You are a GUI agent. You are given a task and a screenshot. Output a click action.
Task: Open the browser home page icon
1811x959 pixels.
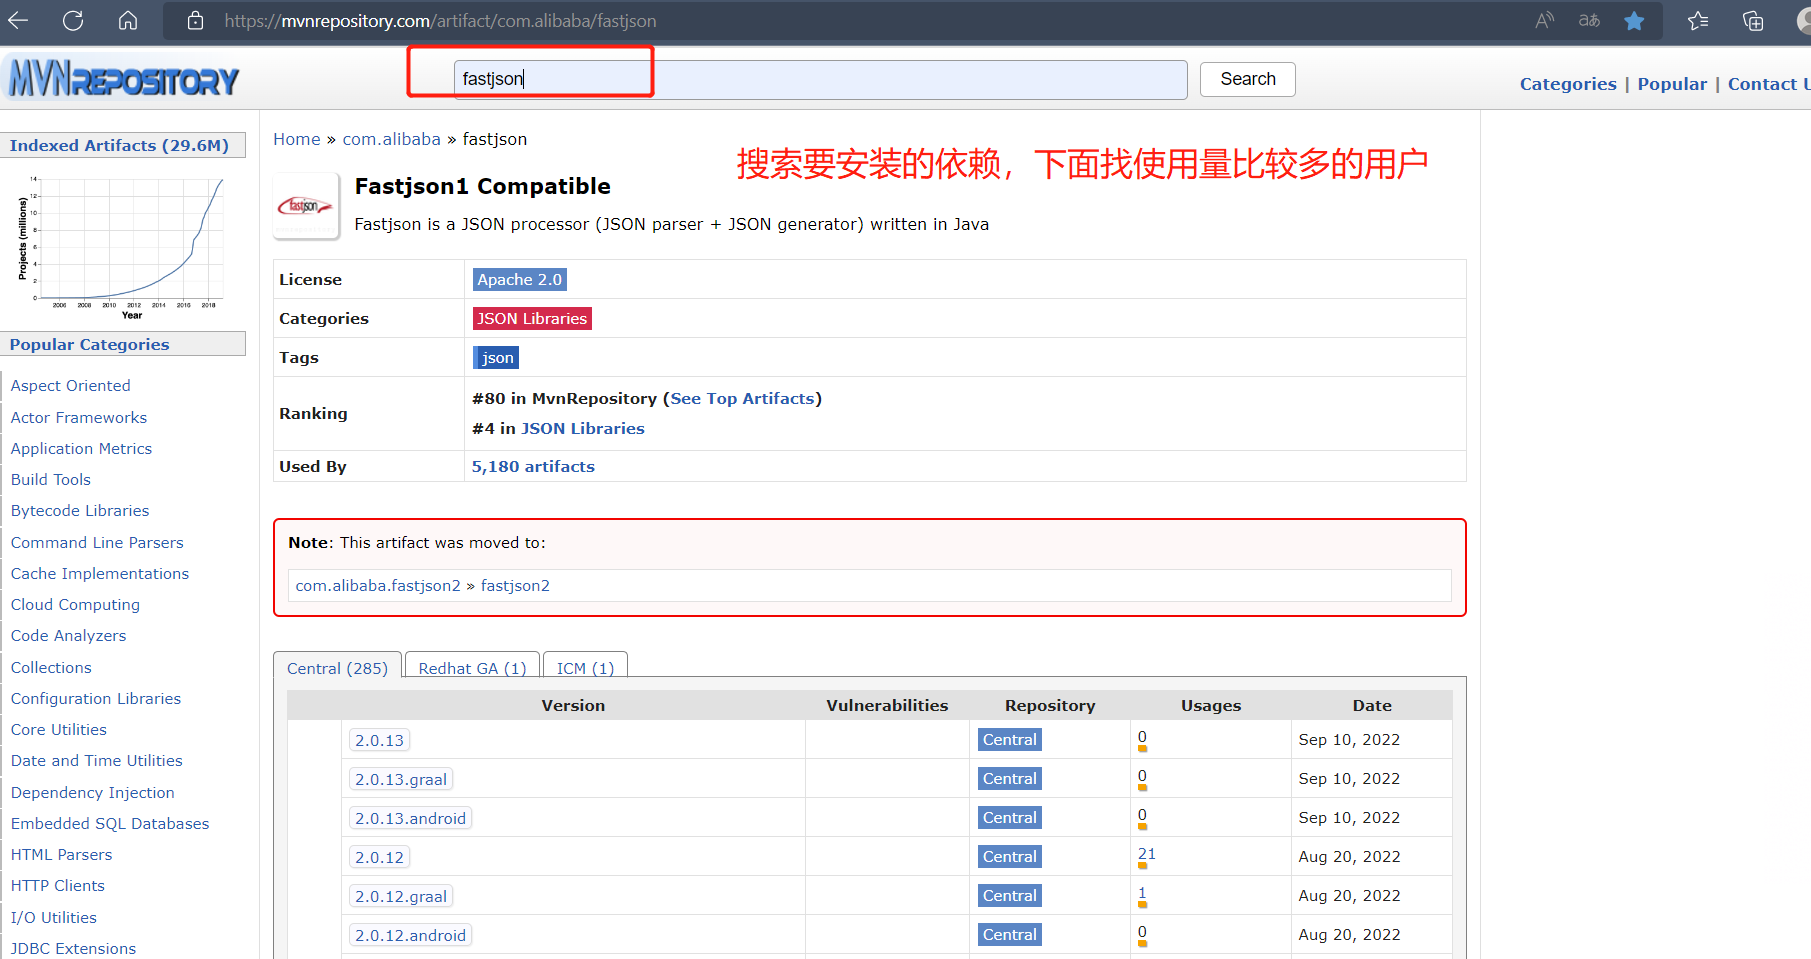pyautogui.click(x=128, y=20)
